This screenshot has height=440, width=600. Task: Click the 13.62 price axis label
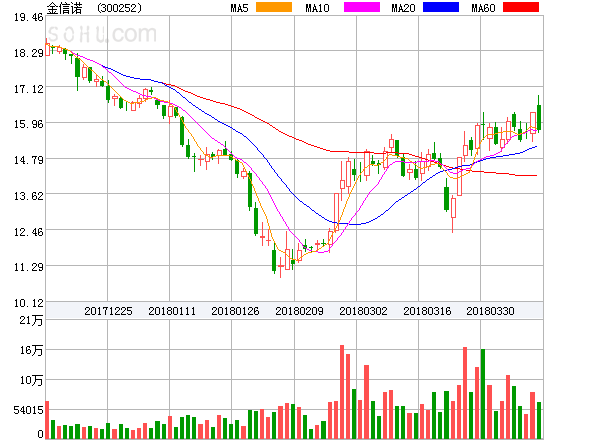tap(29, 196)
